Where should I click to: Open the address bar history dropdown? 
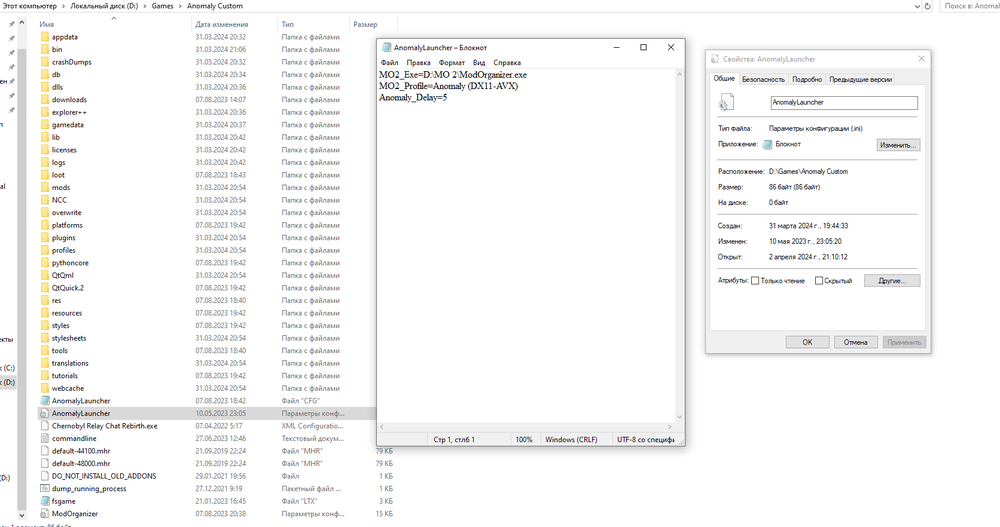pyautogui.click(x=917, y=6)
